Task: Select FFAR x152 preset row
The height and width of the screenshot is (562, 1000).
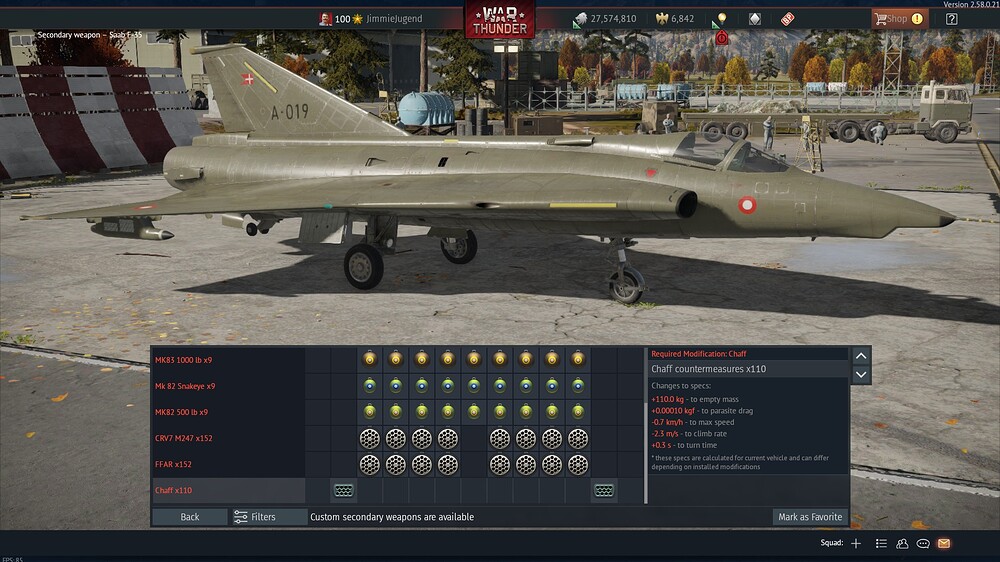Action: pyautogui.click(x=397, y=464)
